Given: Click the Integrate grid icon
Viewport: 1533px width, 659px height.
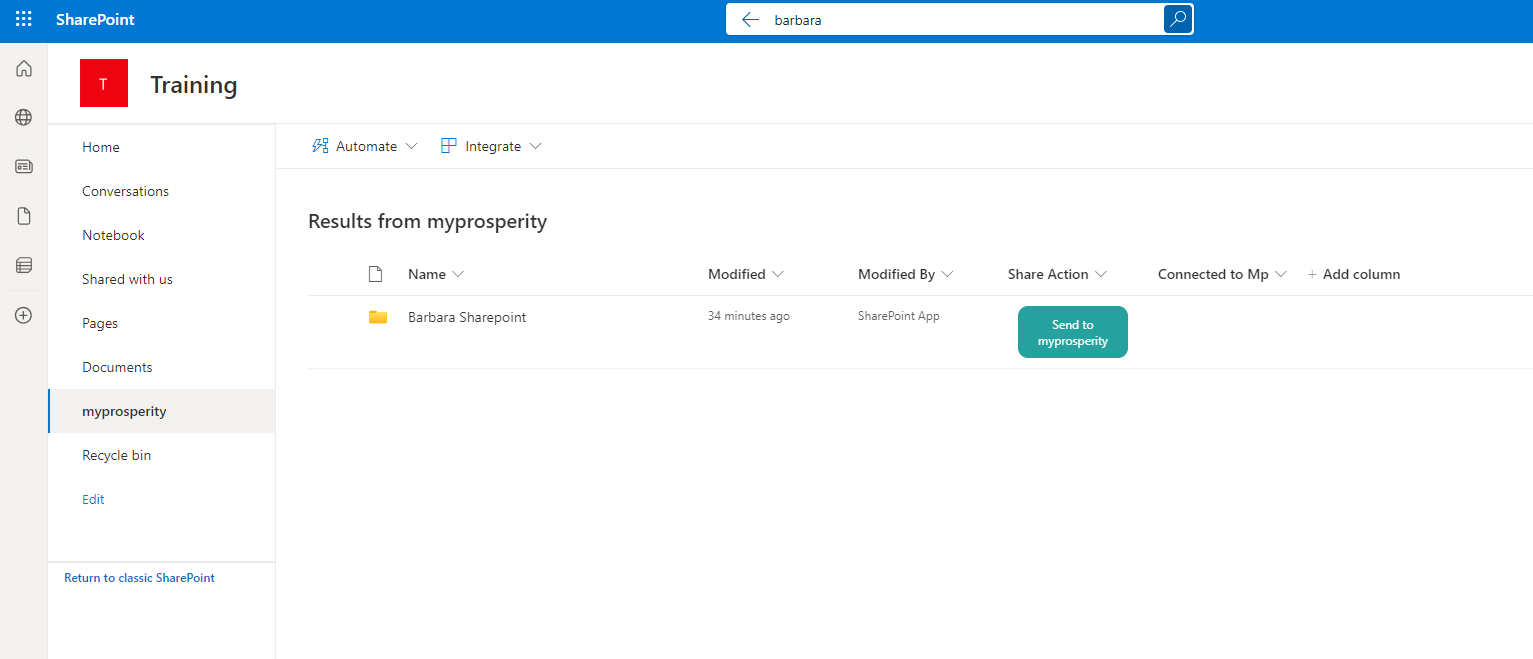Looking at the screenshot, I should [449, 146].
